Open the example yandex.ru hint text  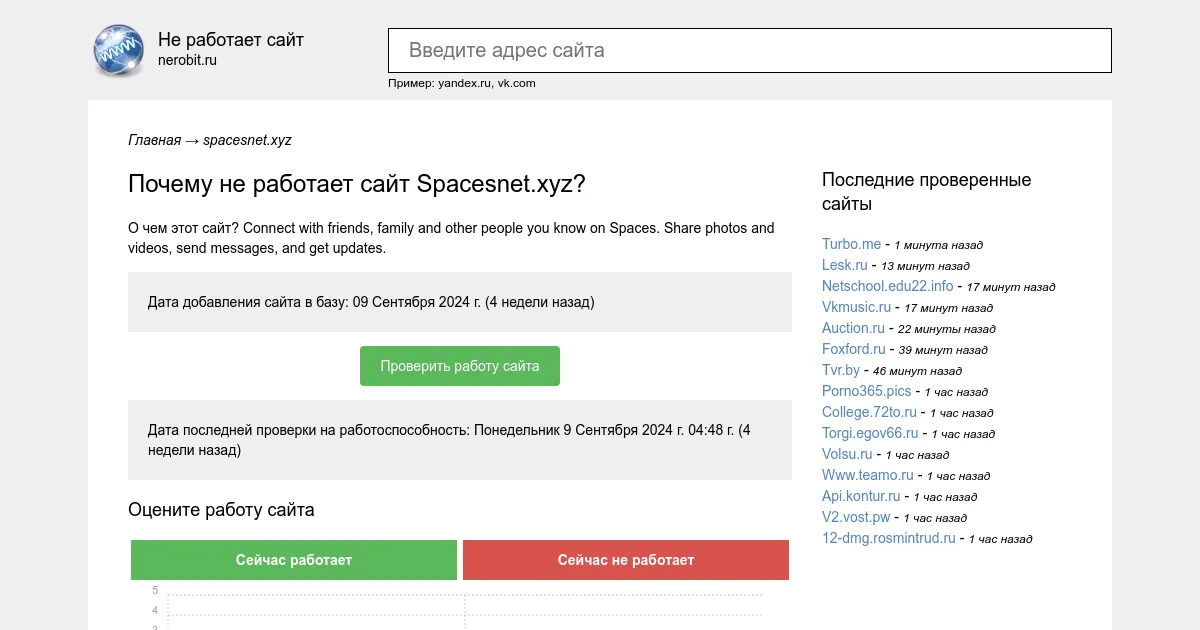pos(463,83)
